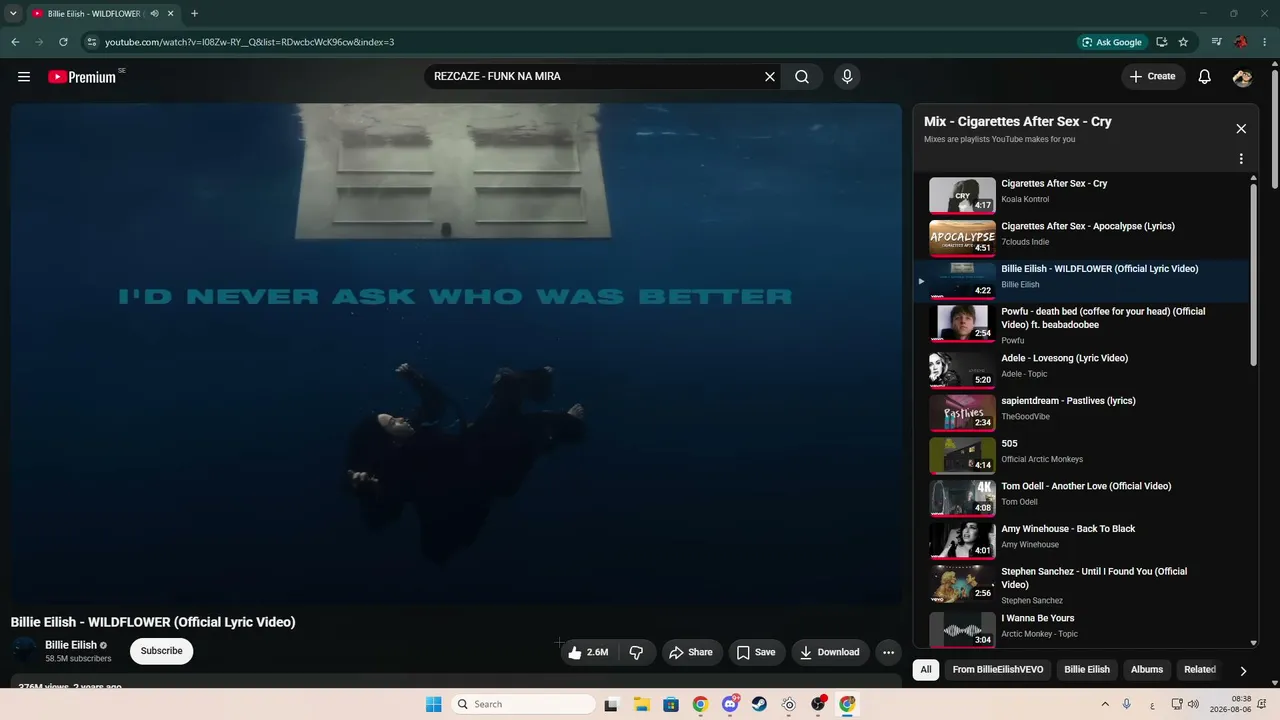Click the browser address bar URL
1280x720 pixels.
click(250, 42)
